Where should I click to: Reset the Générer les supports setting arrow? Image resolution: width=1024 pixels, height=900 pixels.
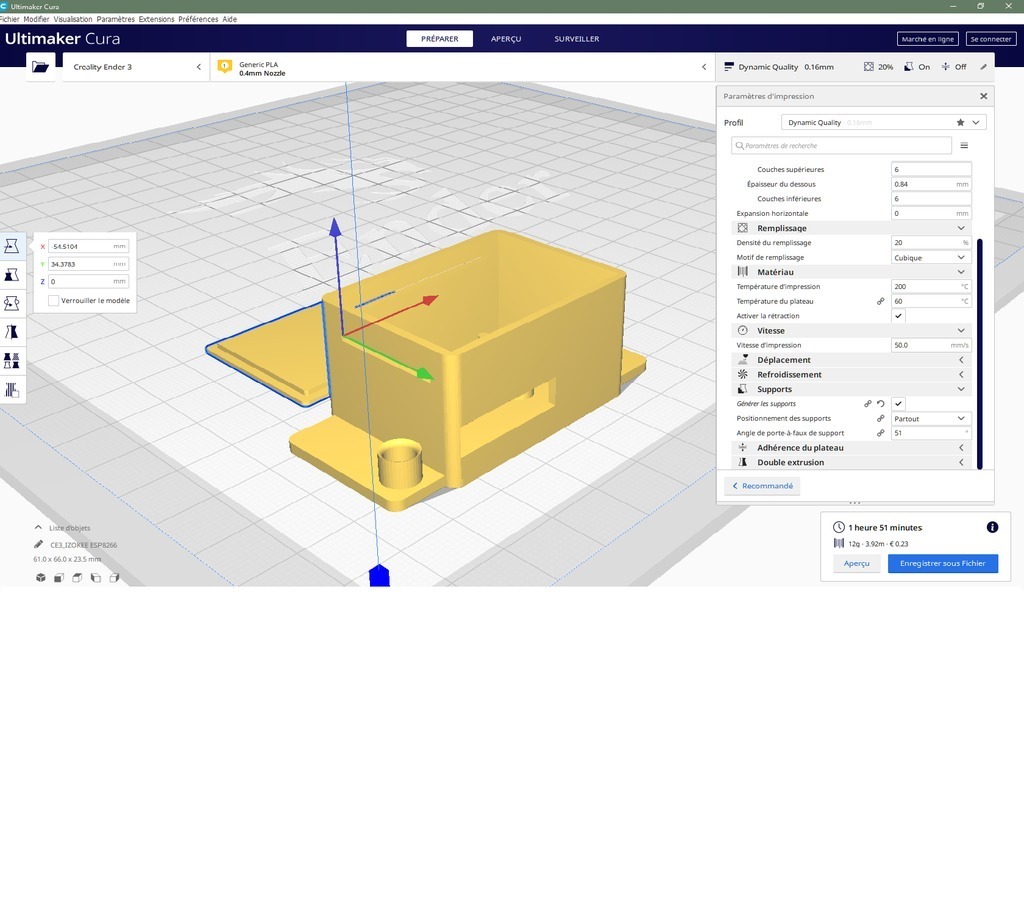[881, 404]
